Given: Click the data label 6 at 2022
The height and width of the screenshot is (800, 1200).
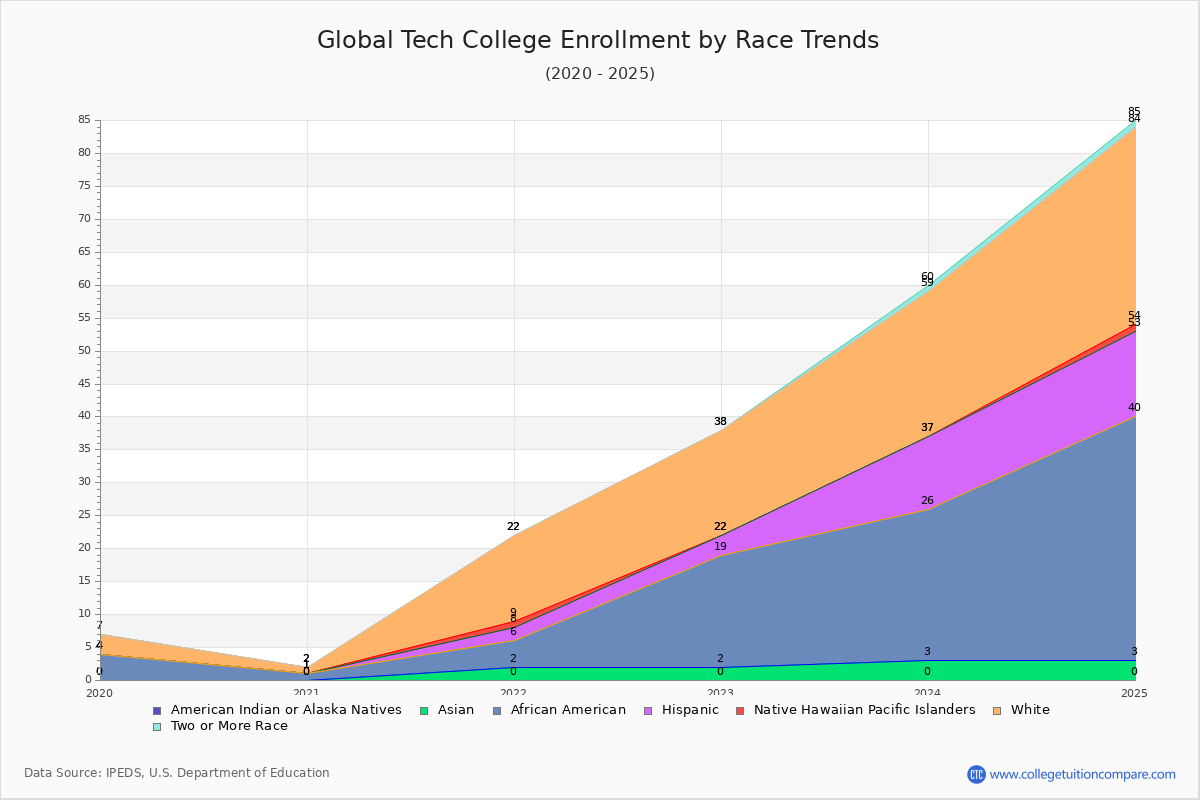Looking at the screenshot, I should point(513,632).
